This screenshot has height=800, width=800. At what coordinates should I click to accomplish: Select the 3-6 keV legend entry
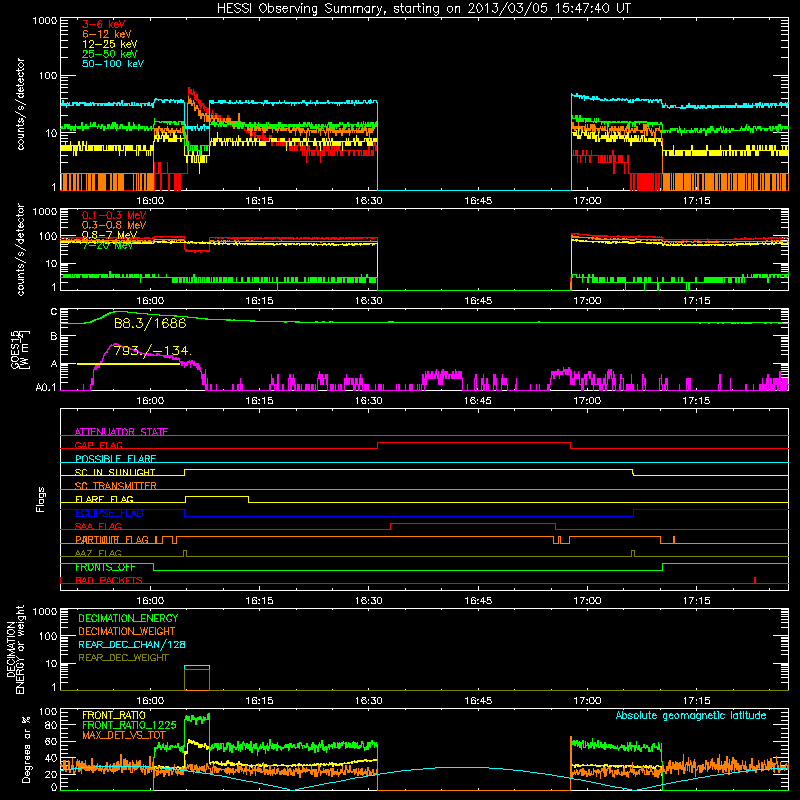click(x=103, y=24)
